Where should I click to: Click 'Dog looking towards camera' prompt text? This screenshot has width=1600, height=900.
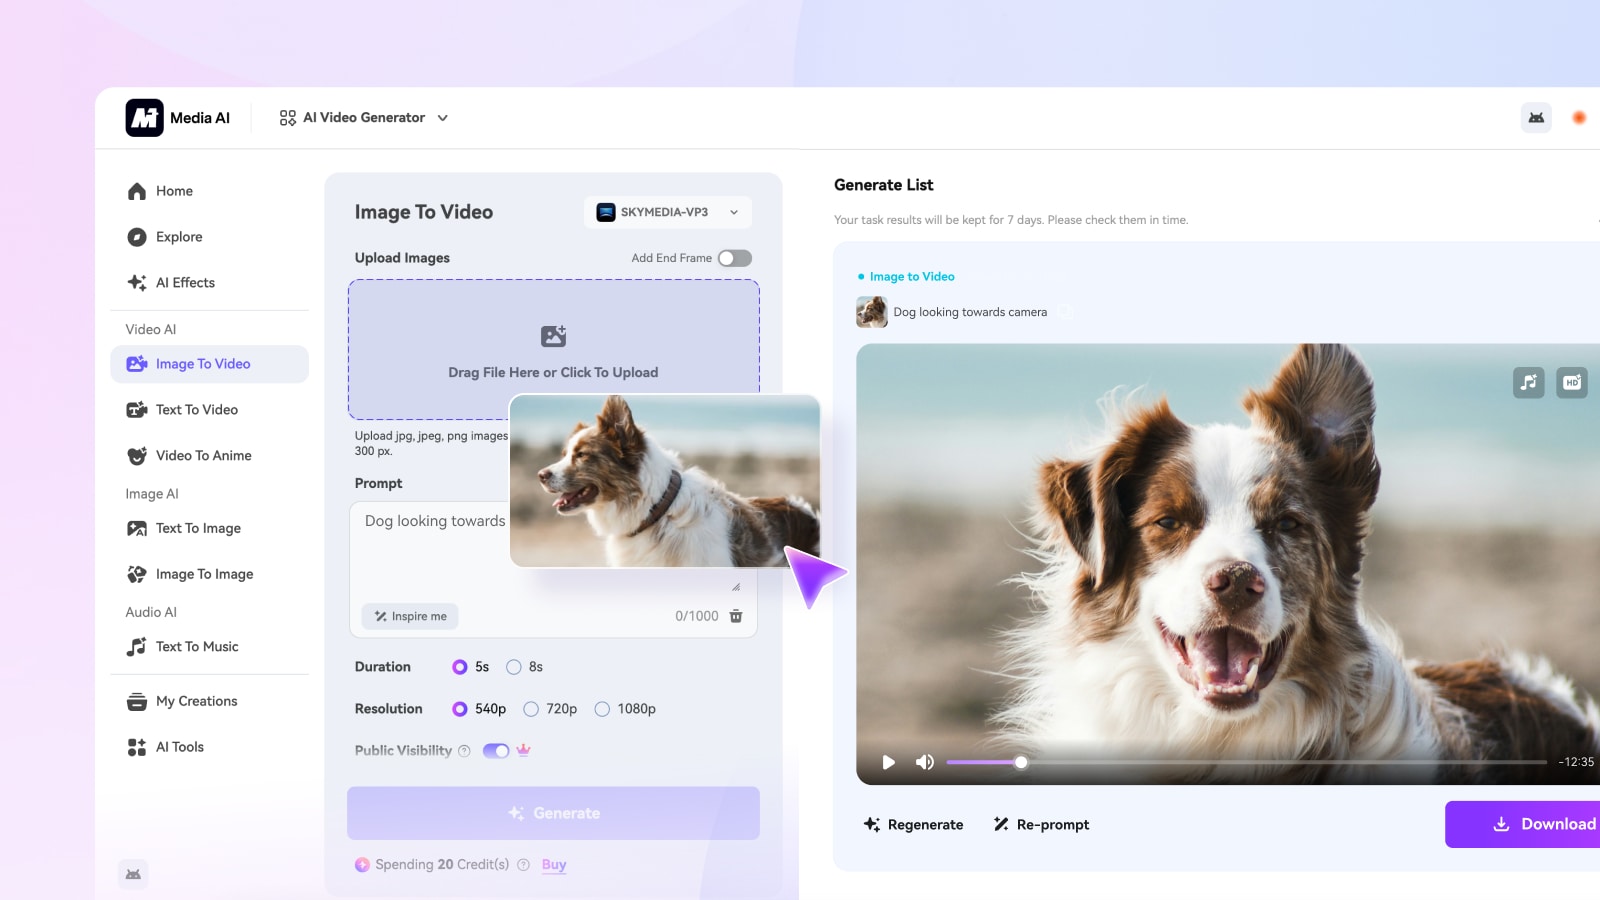(970, 312)
